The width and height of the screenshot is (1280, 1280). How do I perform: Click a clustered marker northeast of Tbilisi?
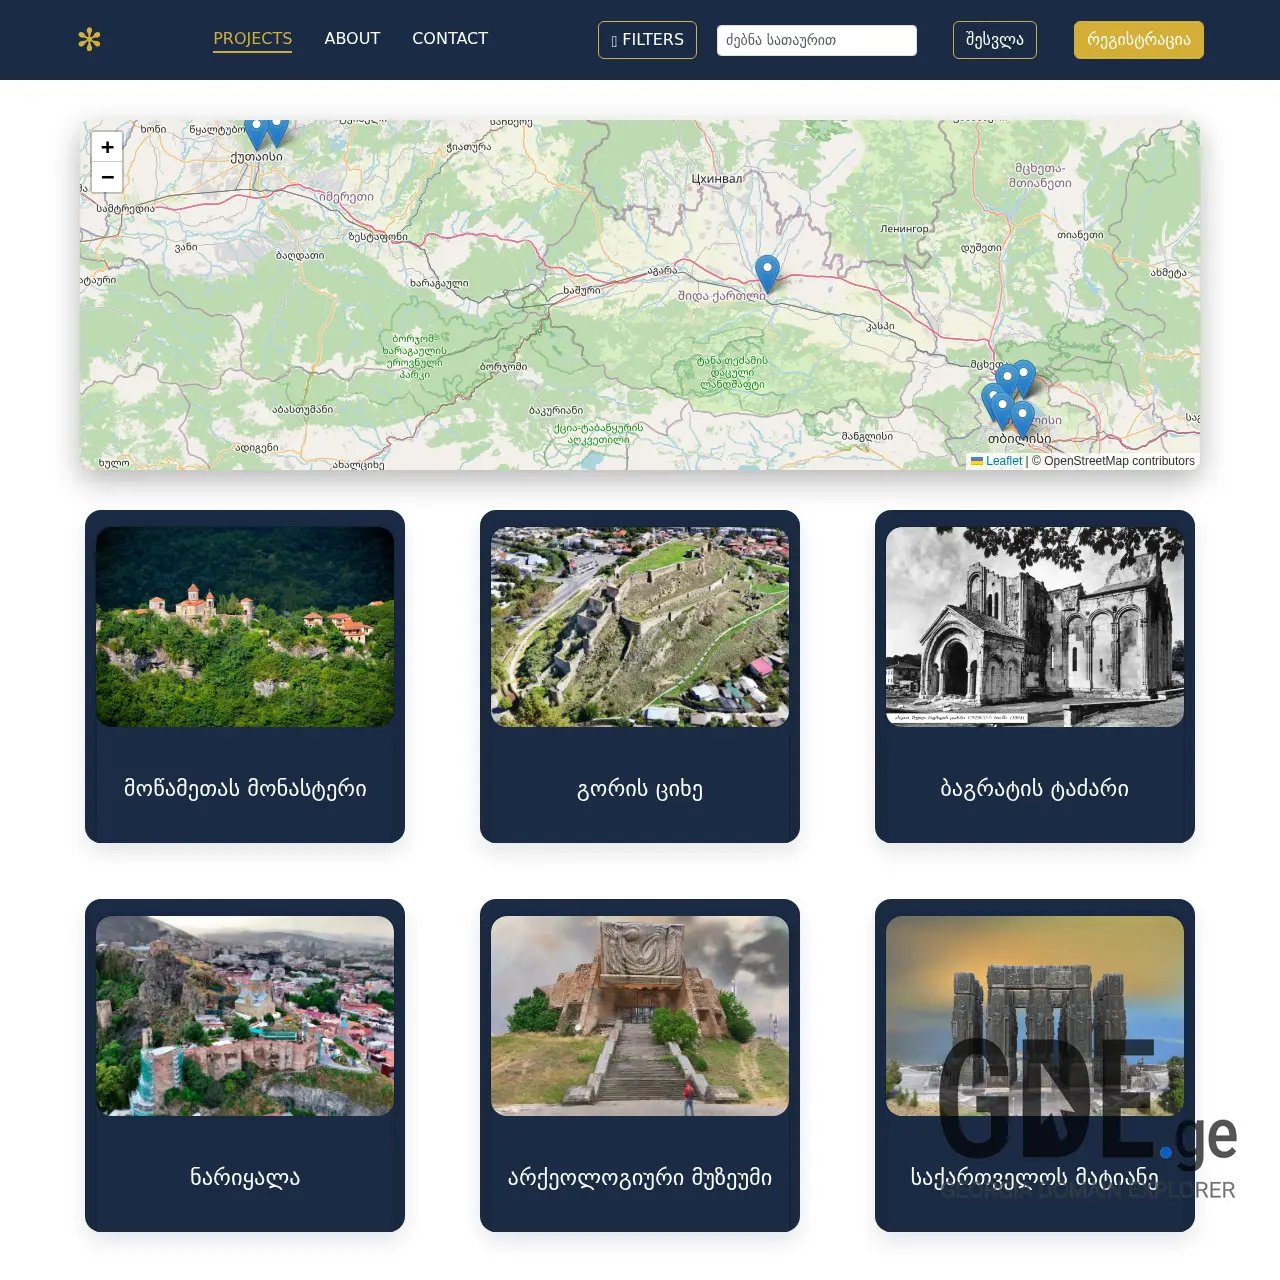click(1022, 372)
